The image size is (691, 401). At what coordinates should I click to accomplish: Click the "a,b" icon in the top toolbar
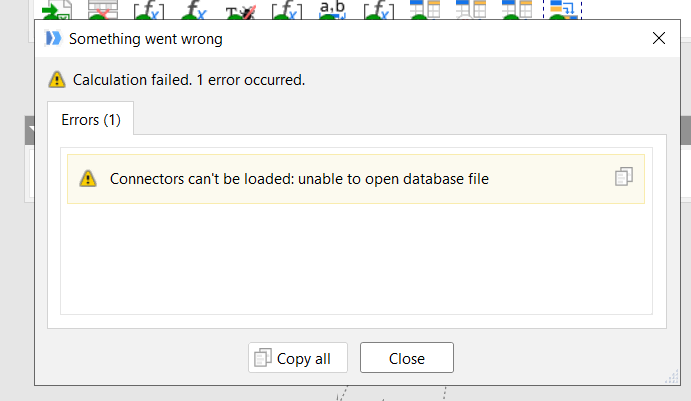coord(331,10)
